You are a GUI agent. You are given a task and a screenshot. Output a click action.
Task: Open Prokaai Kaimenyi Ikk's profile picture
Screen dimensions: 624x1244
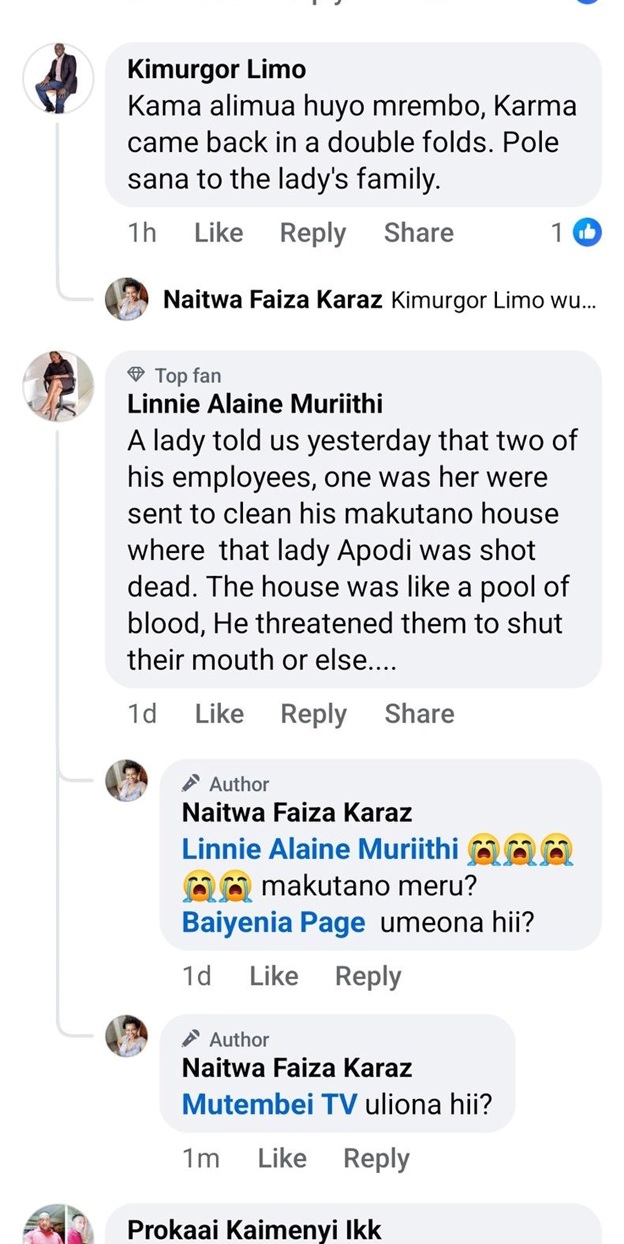(58, 1228)
